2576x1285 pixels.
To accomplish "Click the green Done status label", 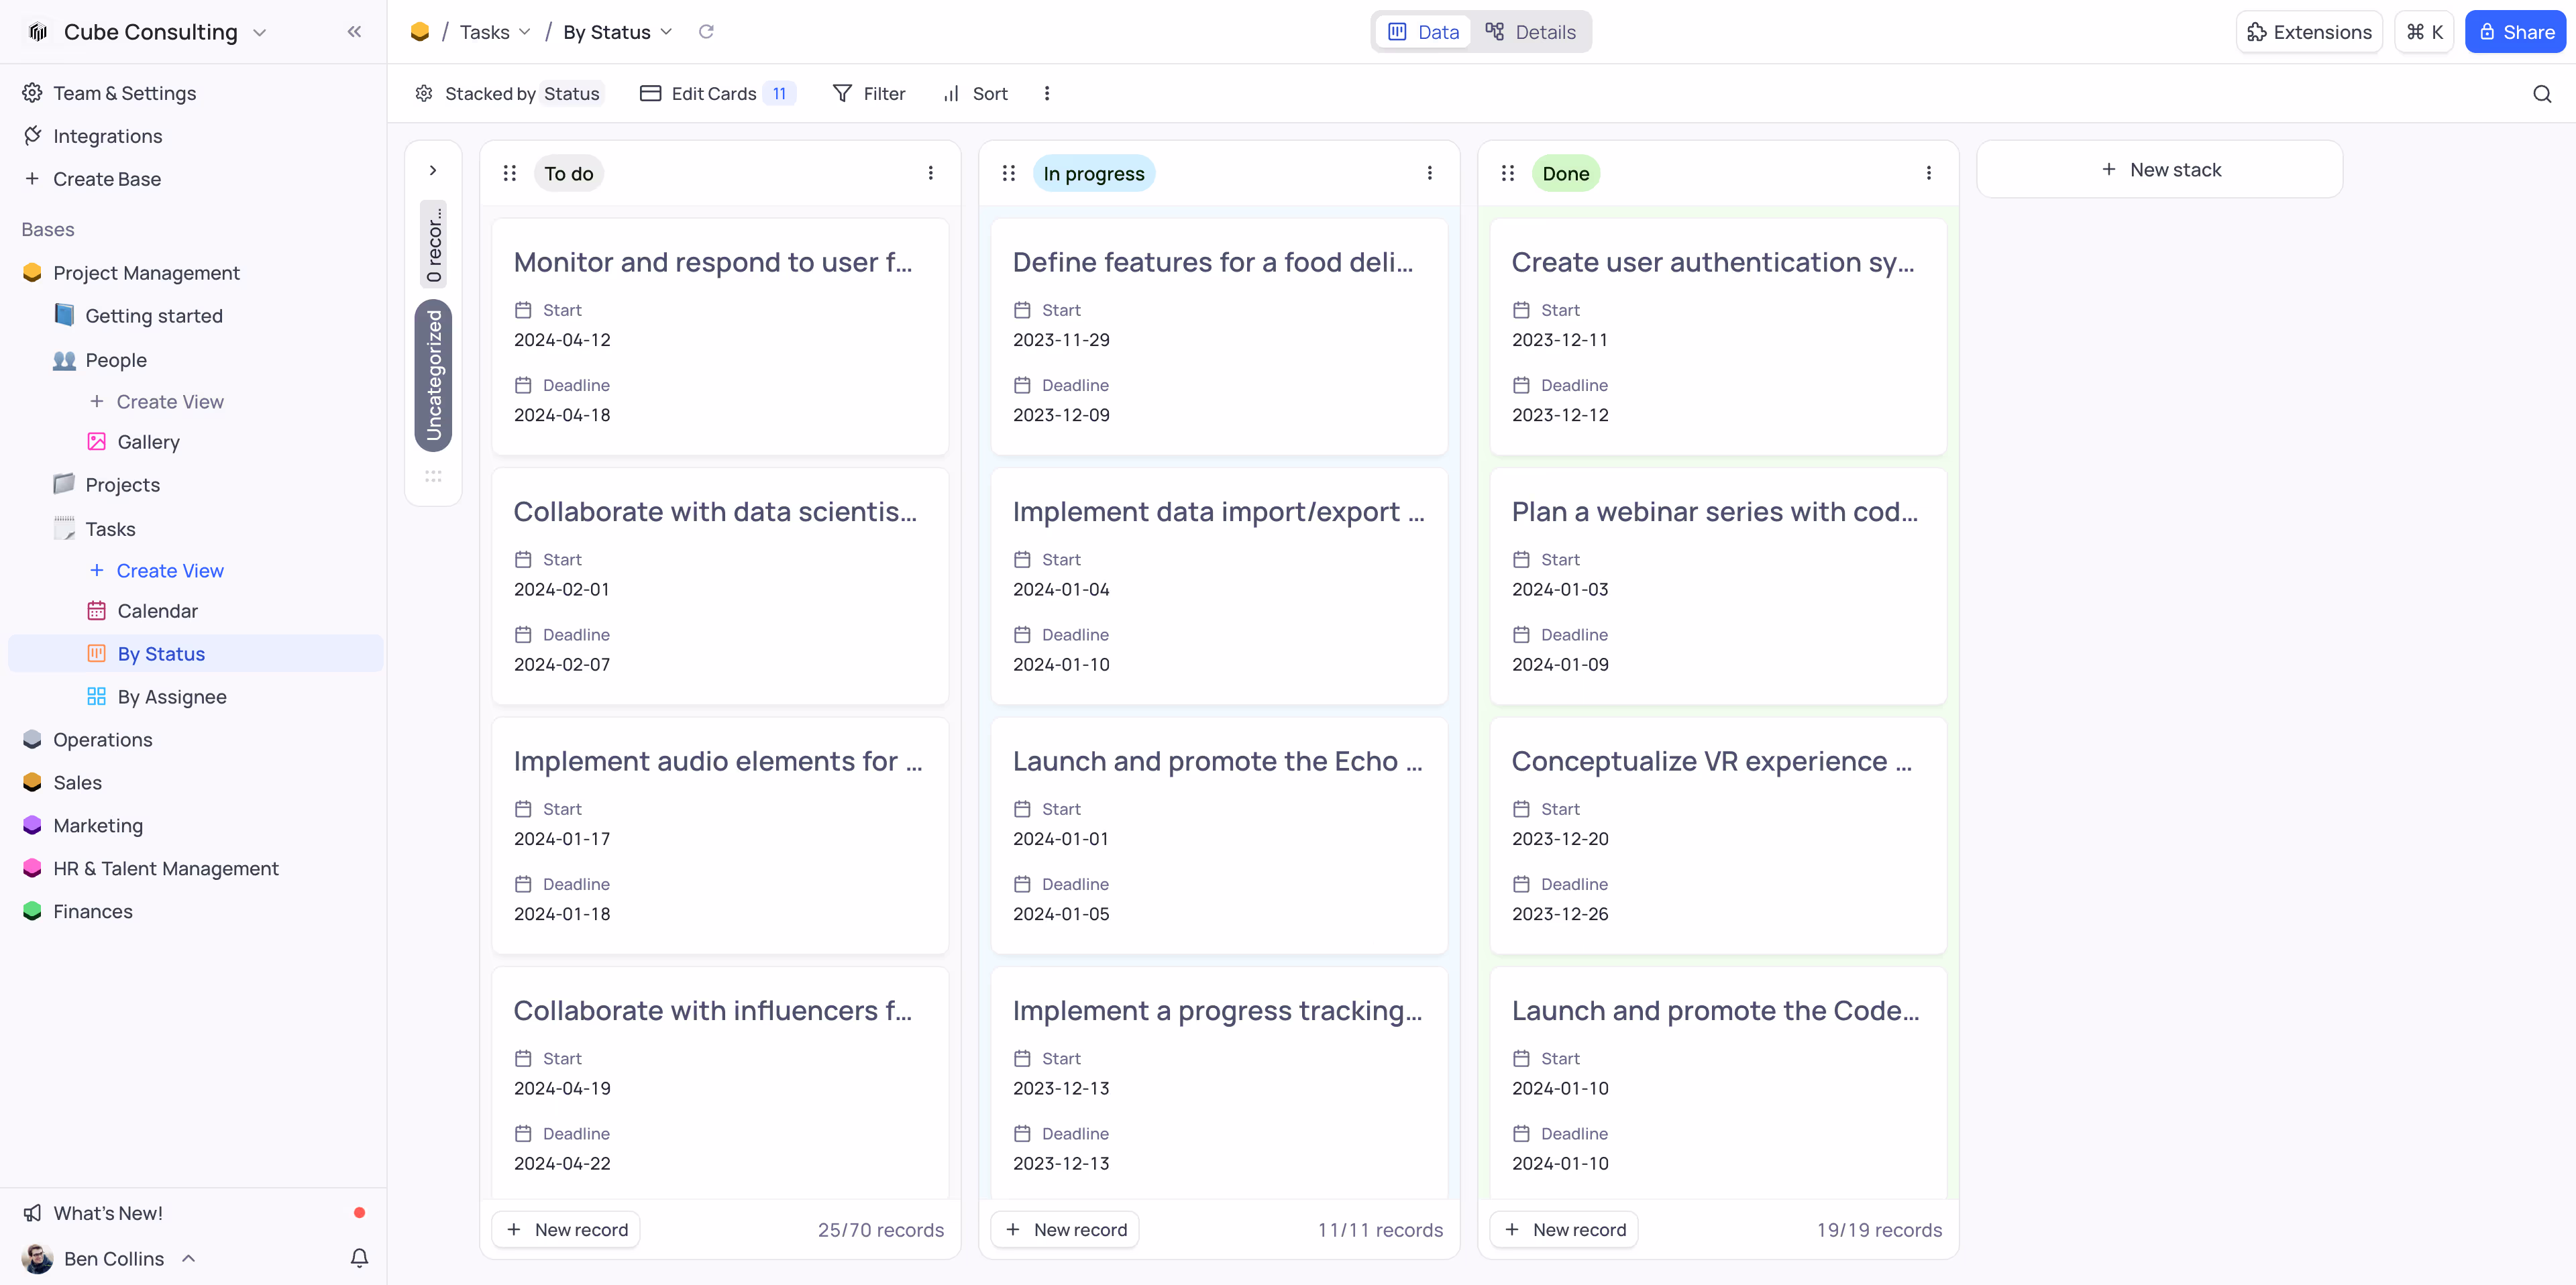I will pyautogui.click(x=1565, y=174).
